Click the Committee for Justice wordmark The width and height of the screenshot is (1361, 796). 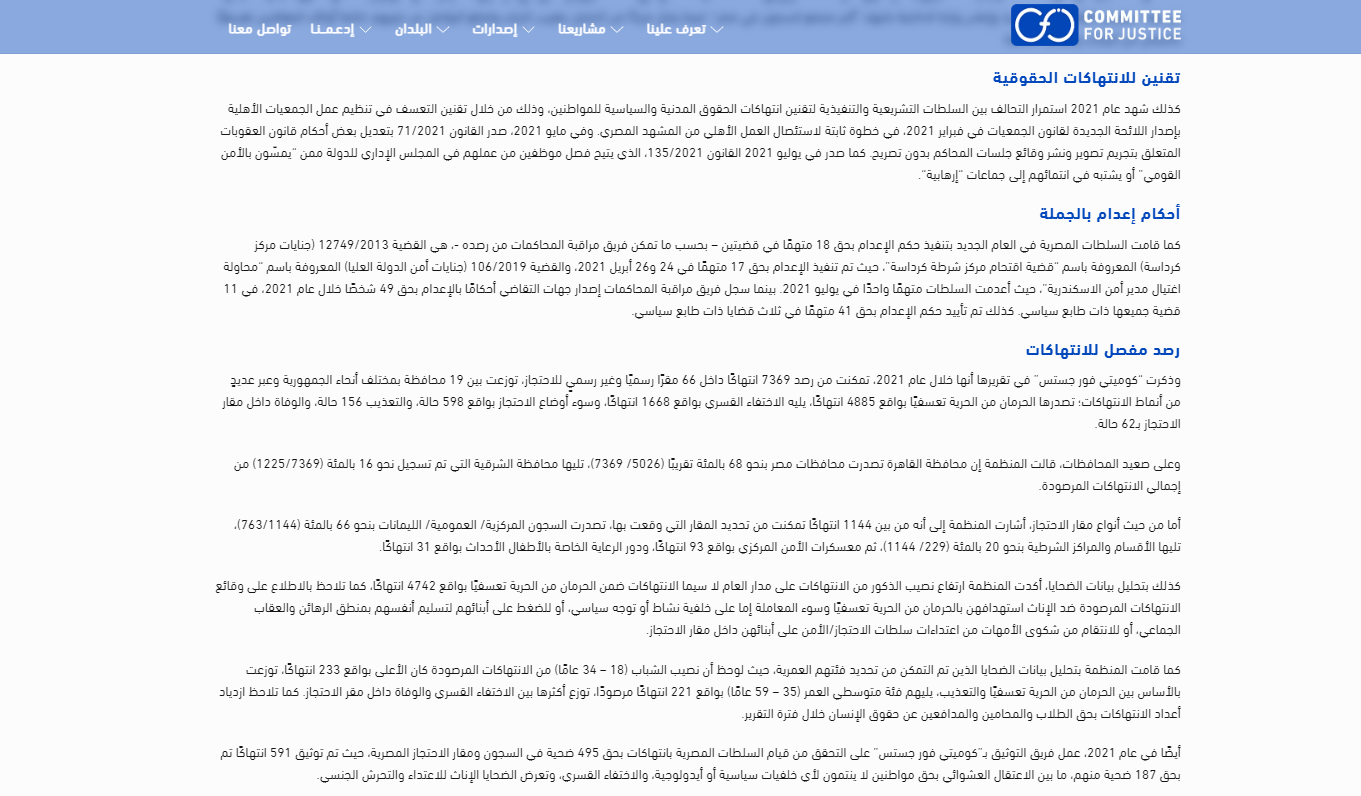(1131, 24)
